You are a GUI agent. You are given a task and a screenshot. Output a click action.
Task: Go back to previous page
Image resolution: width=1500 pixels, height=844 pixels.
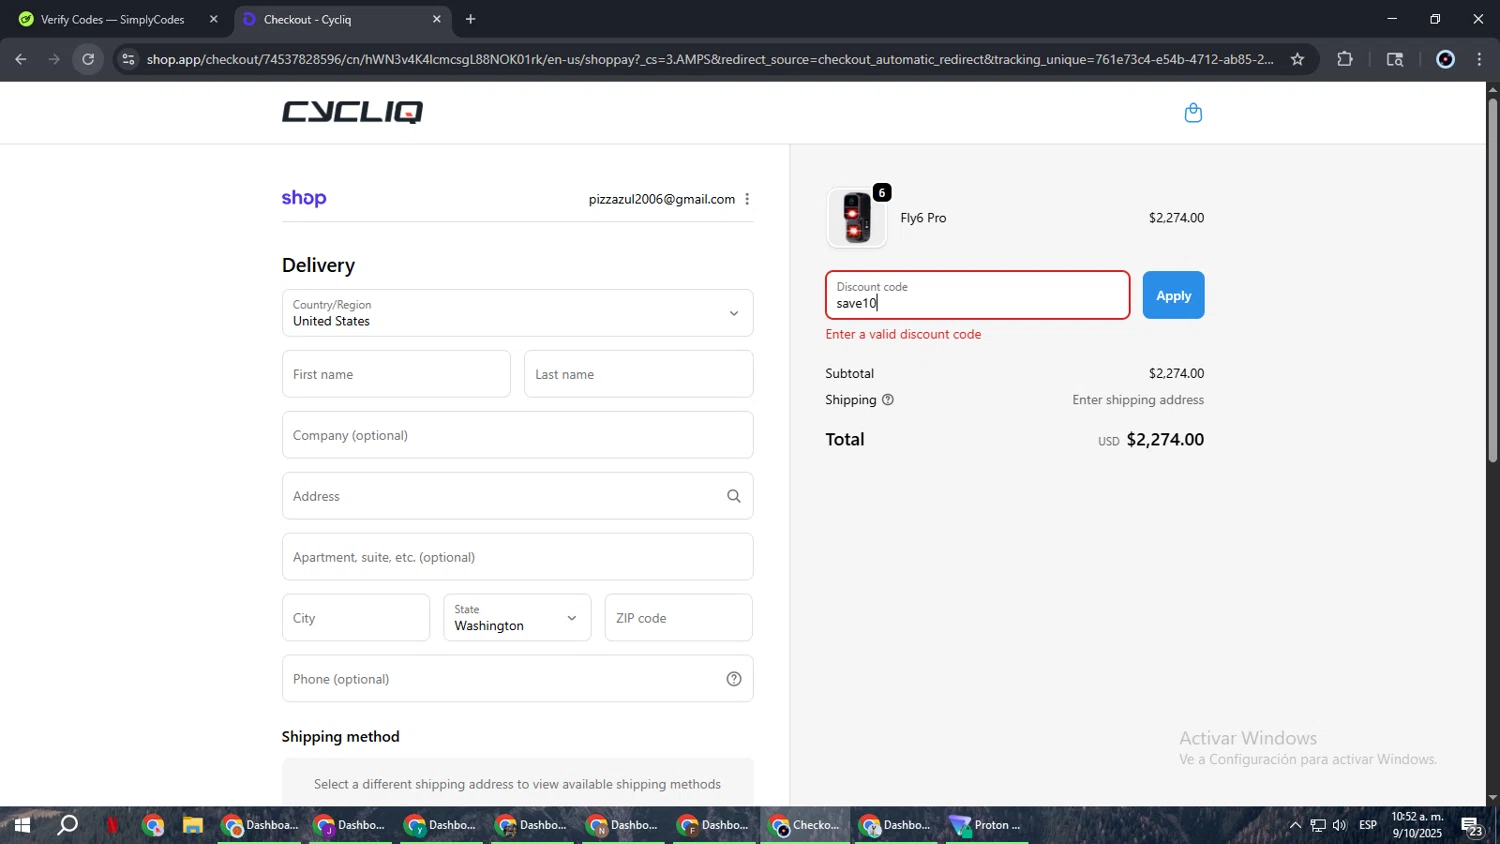click(x=21, y=59)
